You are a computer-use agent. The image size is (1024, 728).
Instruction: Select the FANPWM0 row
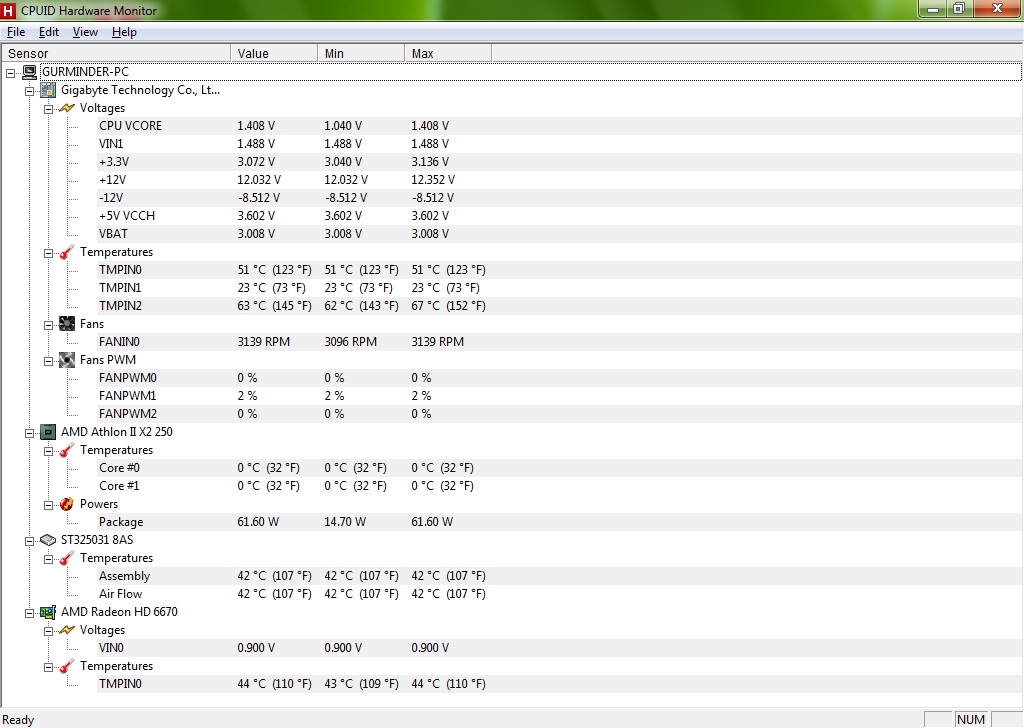[559, 378]
